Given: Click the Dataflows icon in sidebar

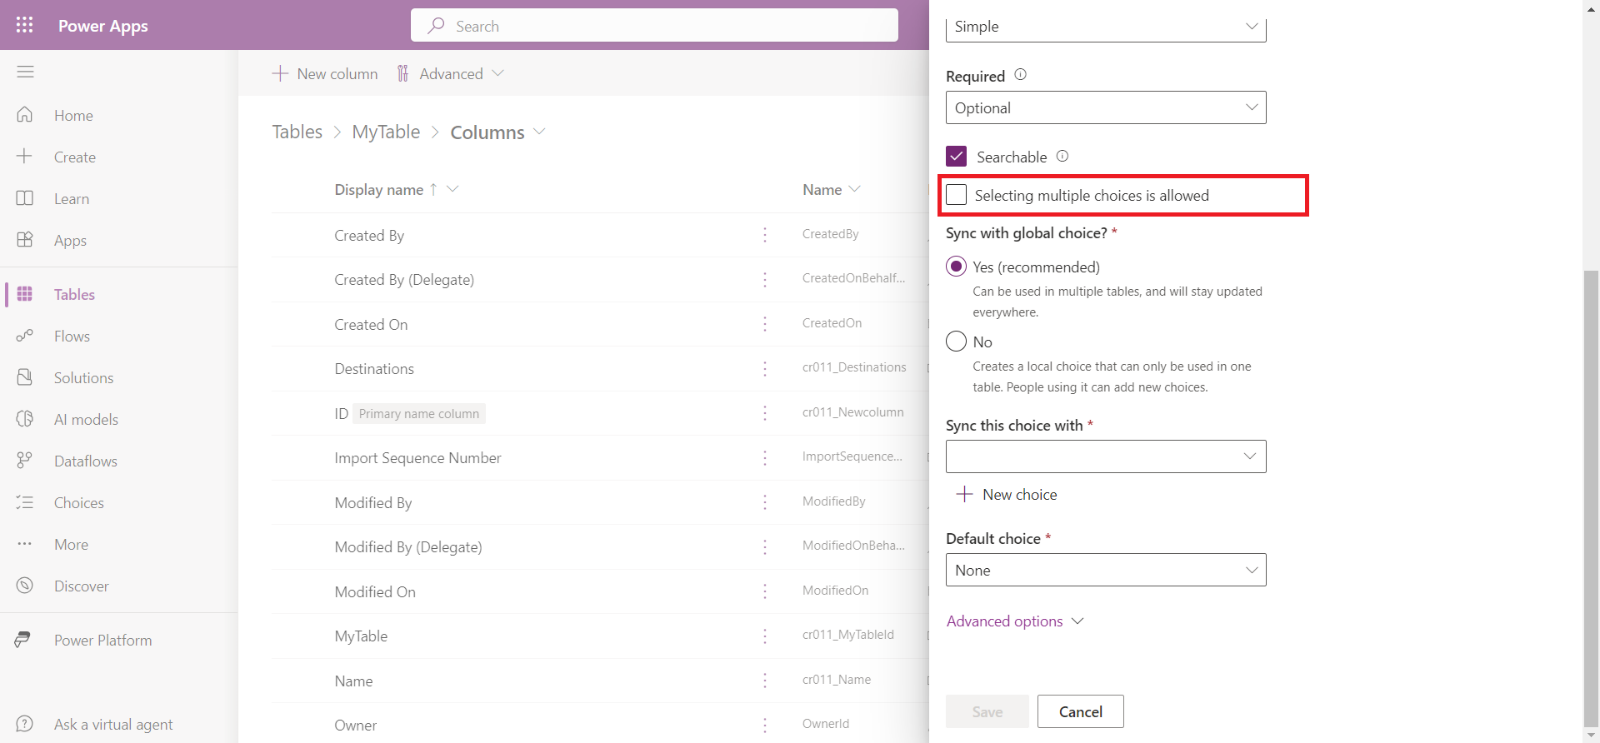Looking at the screenshot, I should [25, 460].
